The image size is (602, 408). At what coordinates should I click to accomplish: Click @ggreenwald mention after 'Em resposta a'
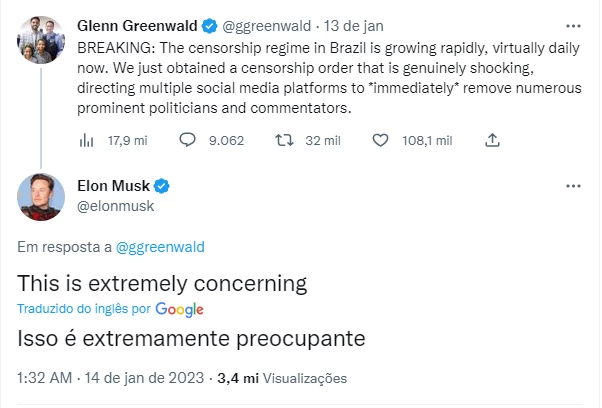pyautogui.click(x=160, y=246)
